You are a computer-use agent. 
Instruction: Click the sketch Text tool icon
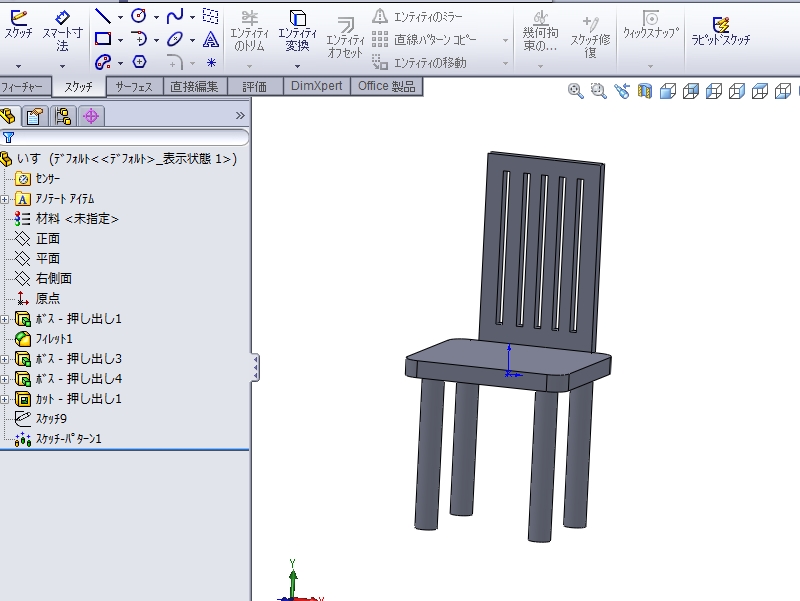pyautogui.click(x=211, y=39)
